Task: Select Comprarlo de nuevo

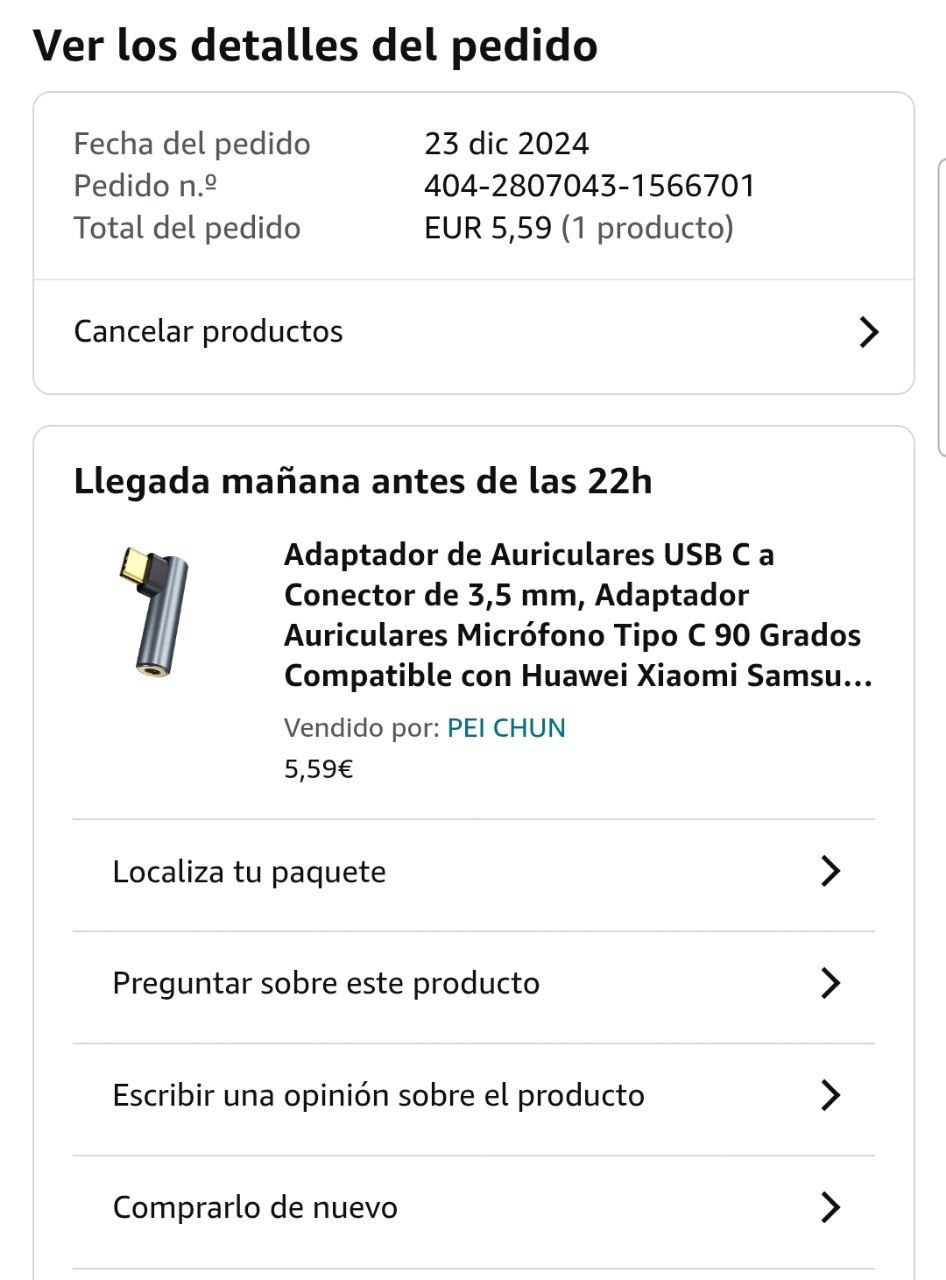Action: tap(255, 1208)
